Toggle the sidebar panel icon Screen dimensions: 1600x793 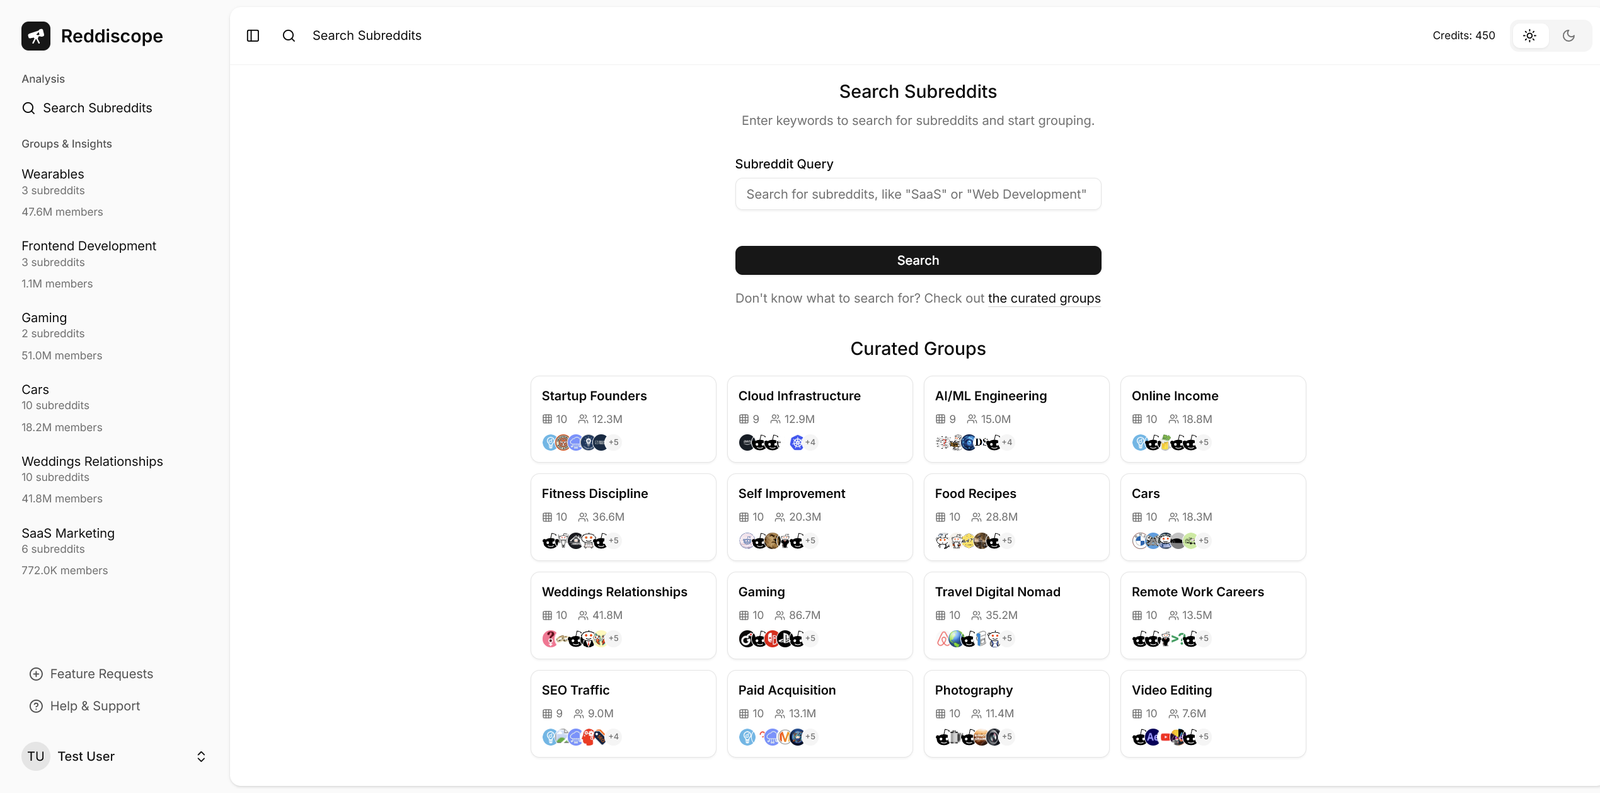[x=253, y=36]
